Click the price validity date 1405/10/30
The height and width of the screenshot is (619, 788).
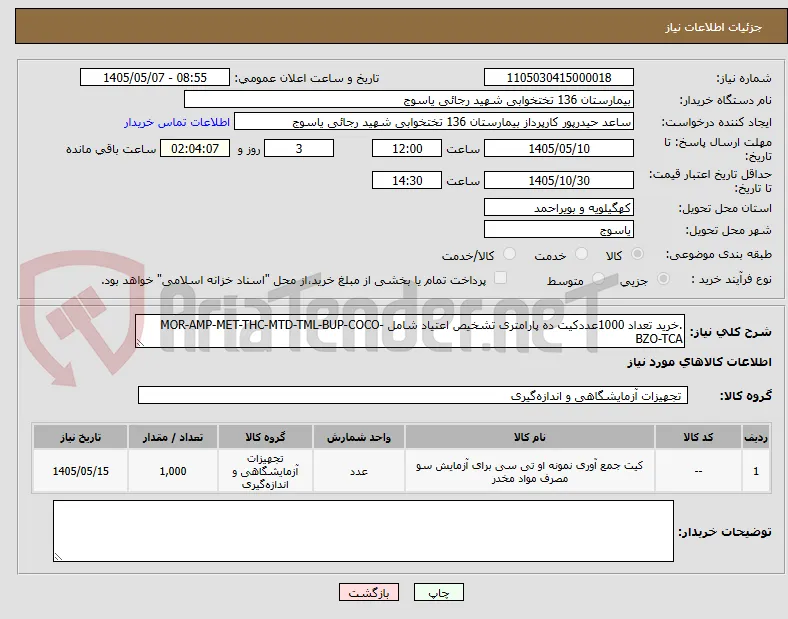pyautogui.click(x=558, y=180)
